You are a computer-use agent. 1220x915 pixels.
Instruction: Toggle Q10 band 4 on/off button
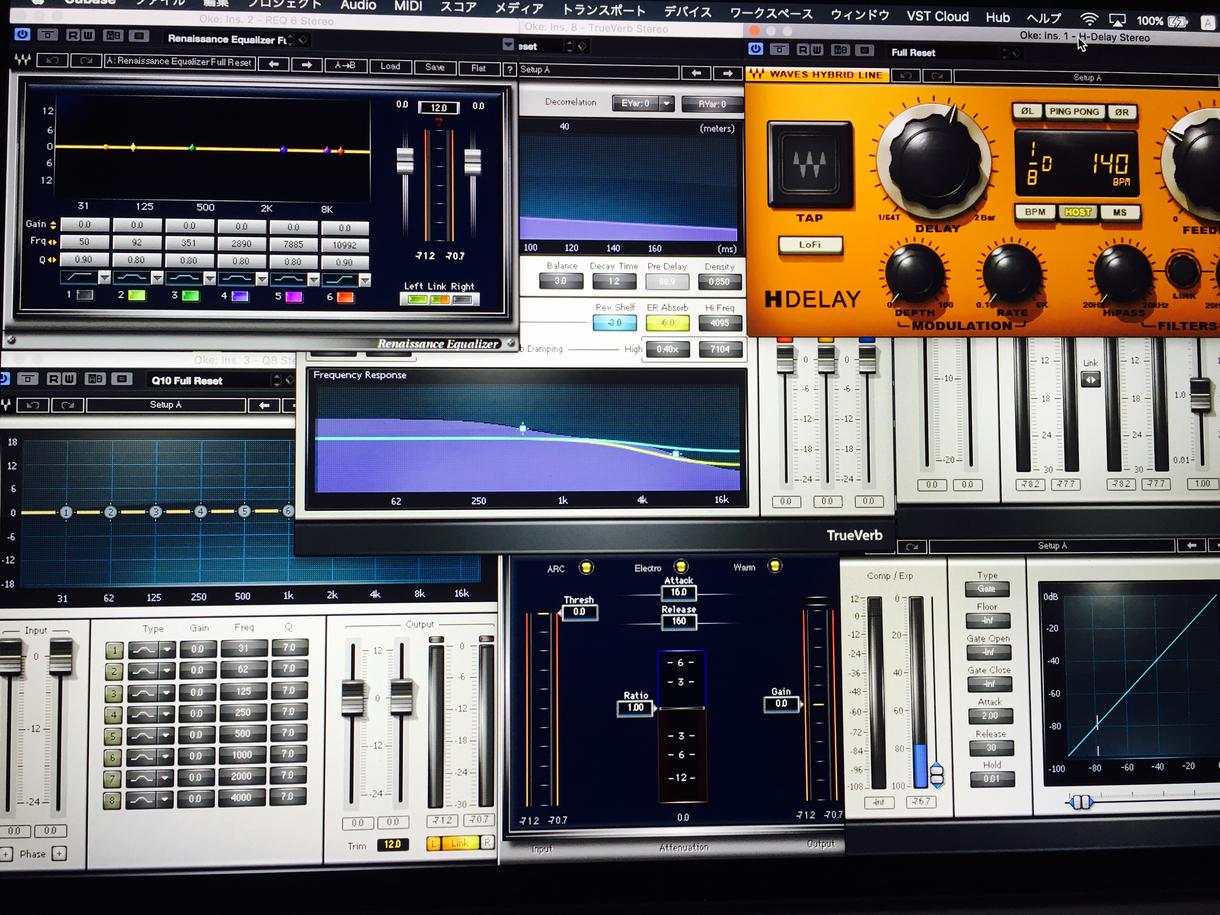pos(114,714)
